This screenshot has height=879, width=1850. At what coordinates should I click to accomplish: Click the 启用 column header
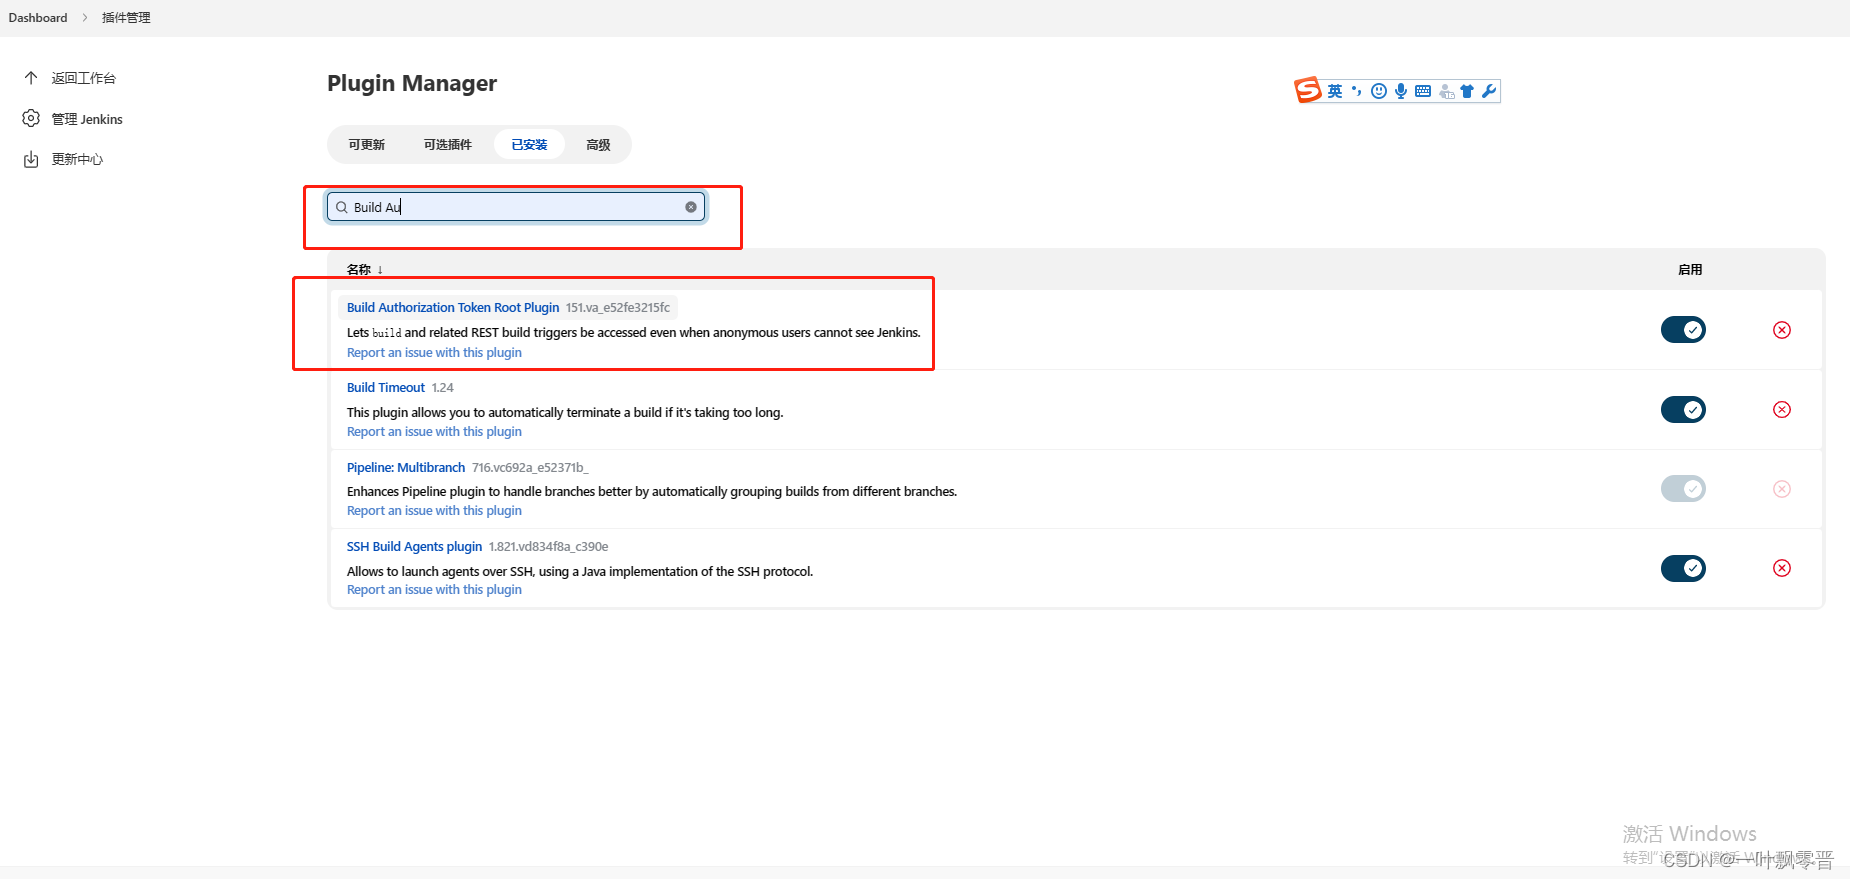[1690, 270]
